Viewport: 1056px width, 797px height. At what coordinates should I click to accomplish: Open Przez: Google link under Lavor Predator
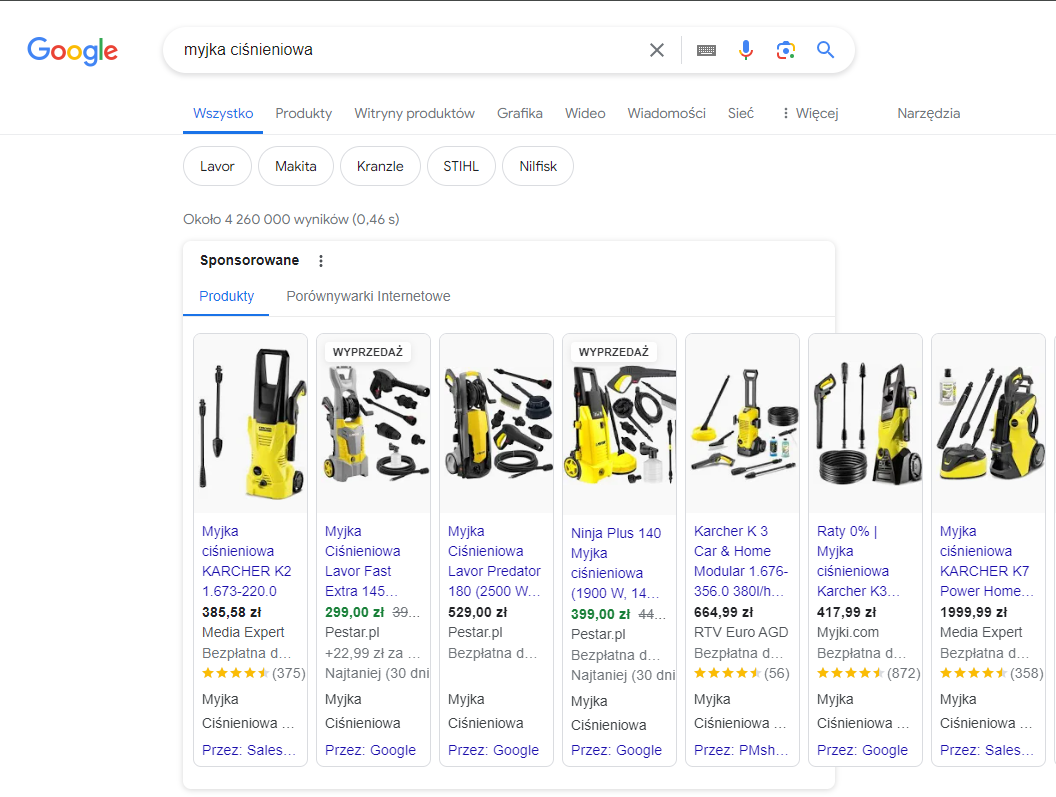pyautogui.click(x=494, y=751)
